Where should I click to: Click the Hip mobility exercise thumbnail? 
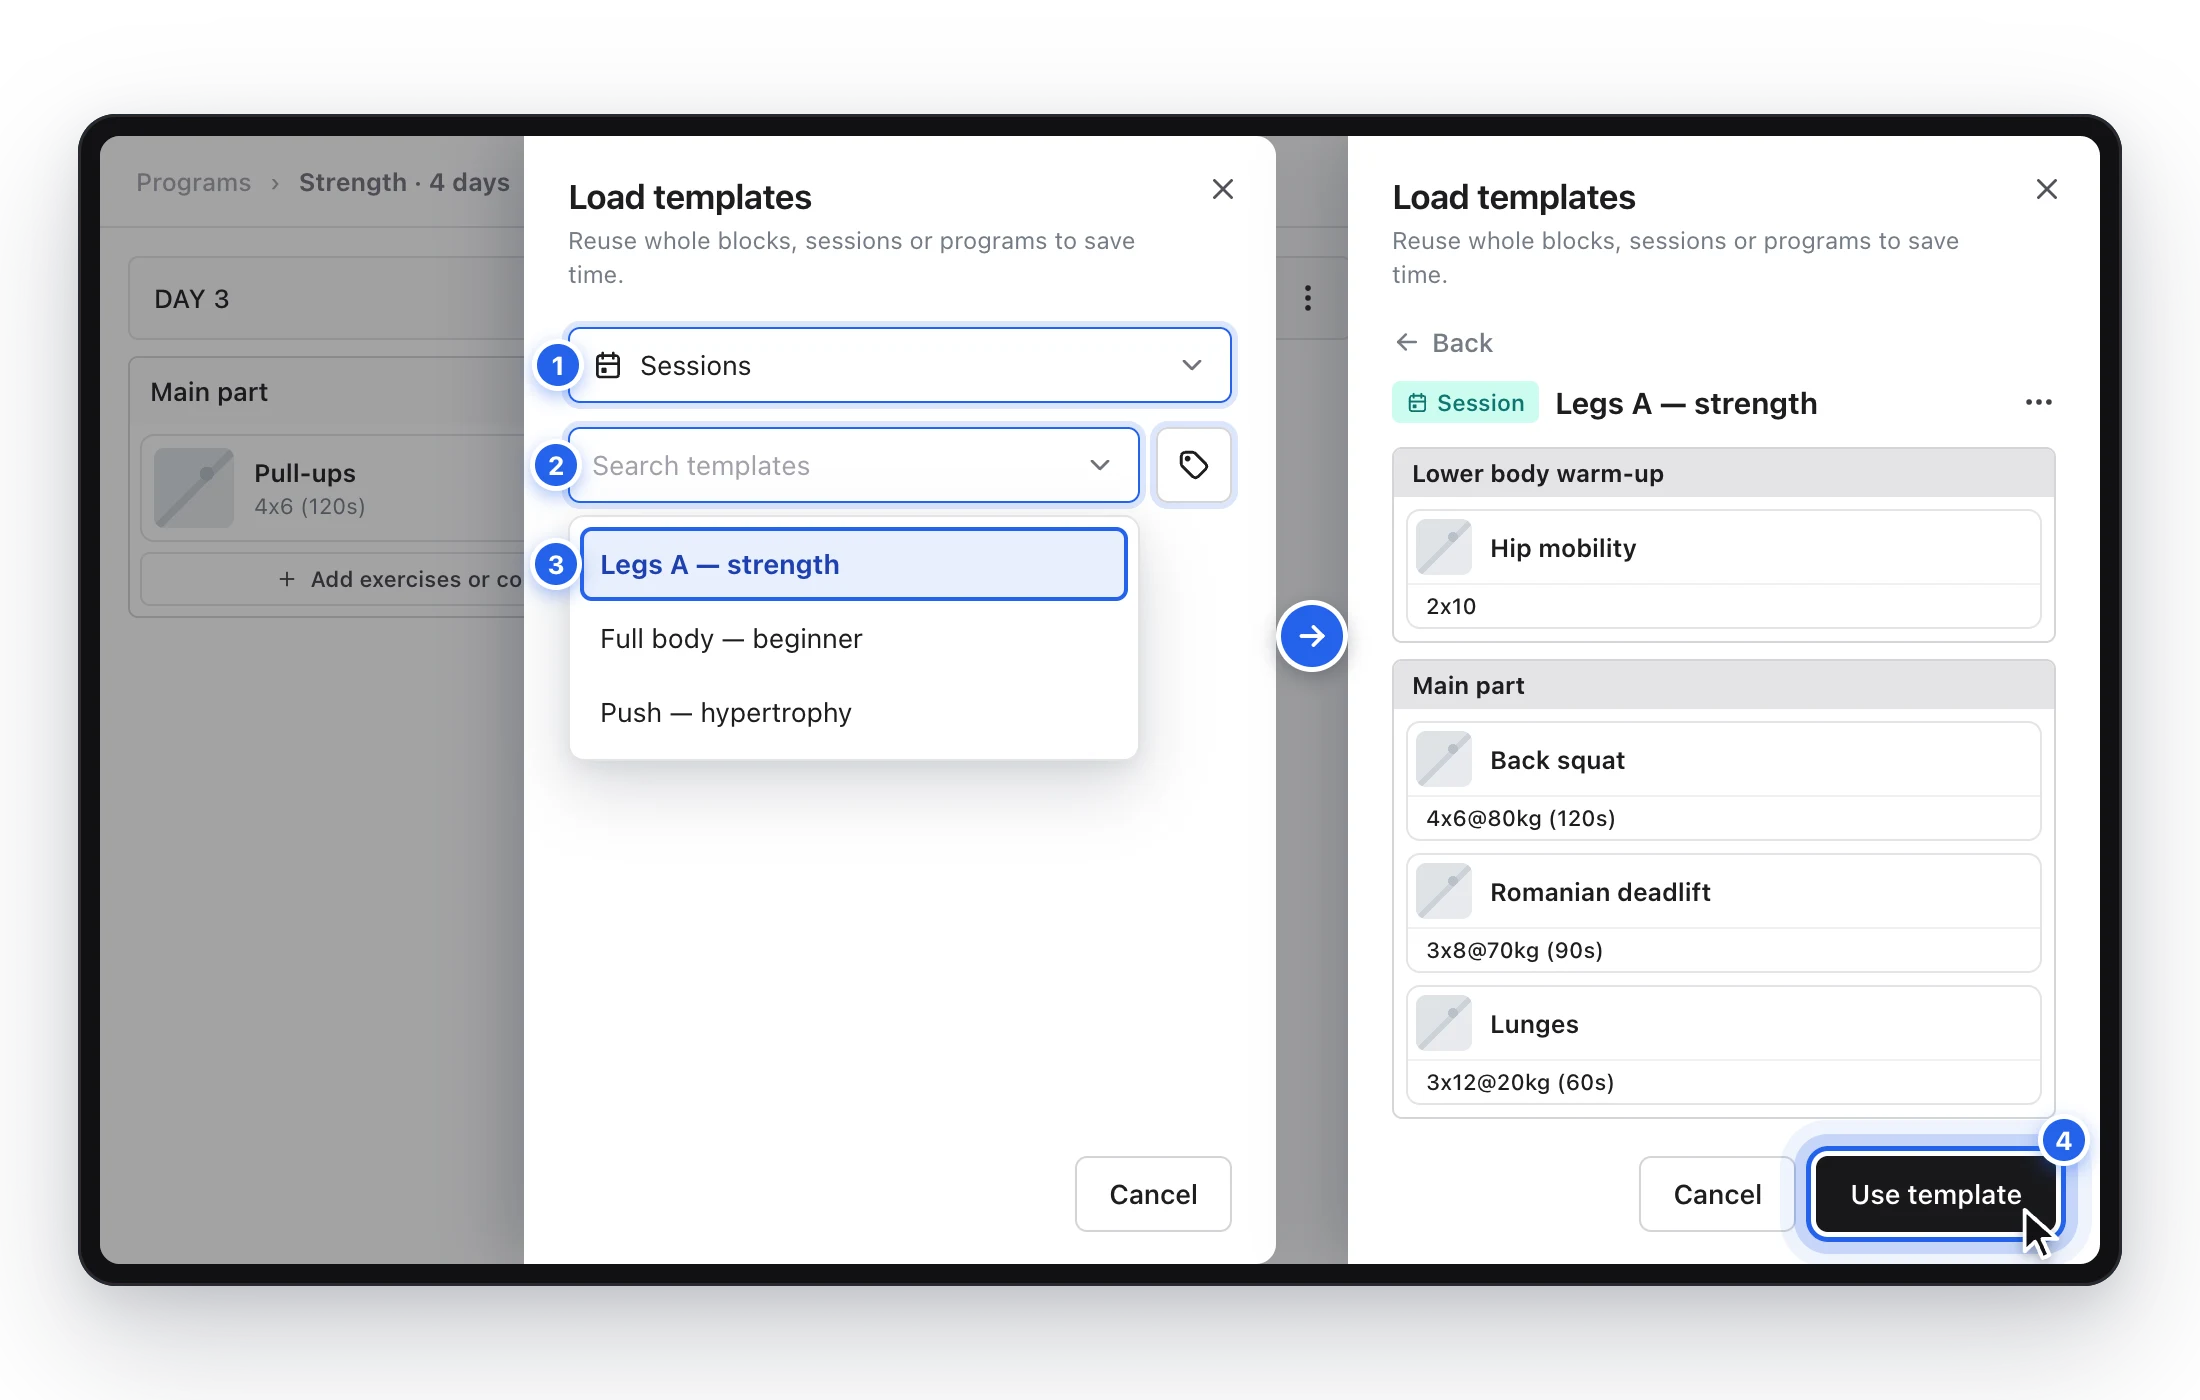(1443, 547)
